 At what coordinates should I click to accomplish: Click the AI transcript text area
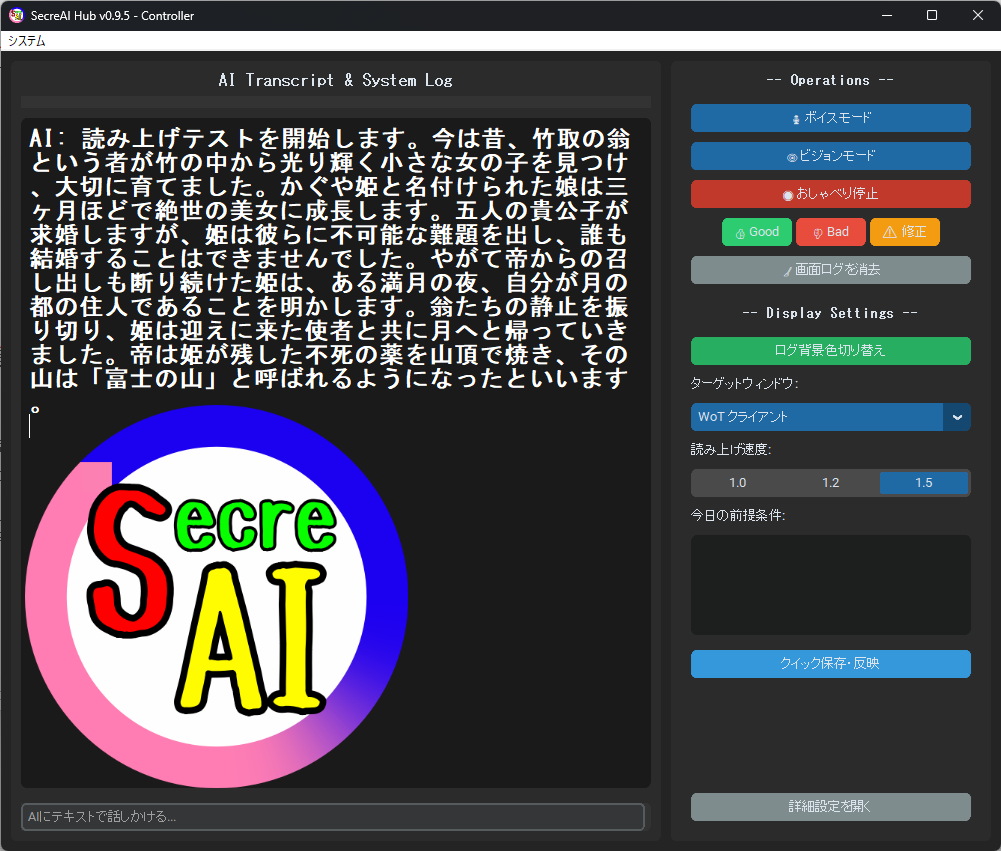(x=336, y=453)
